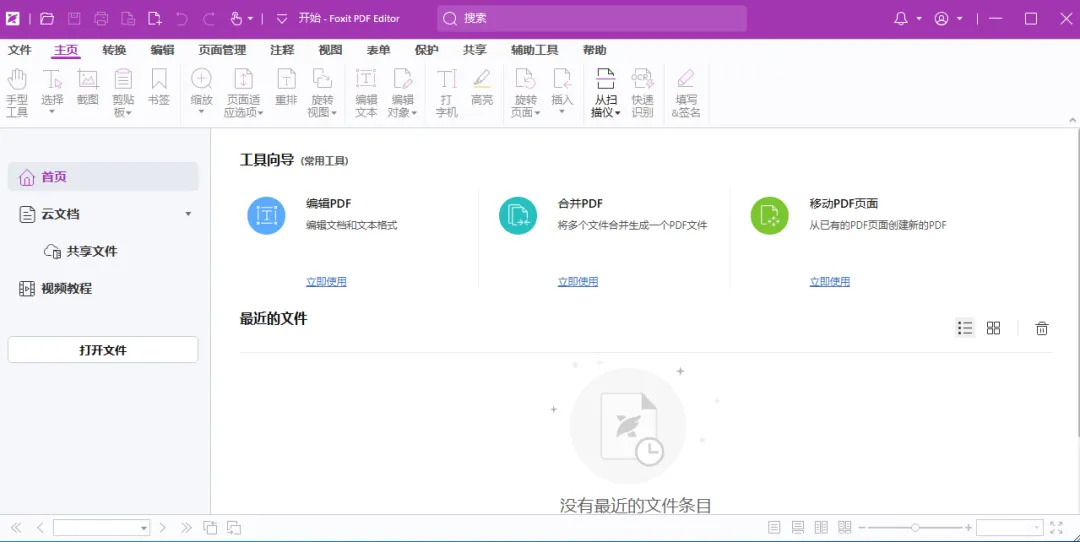Image resolution: width=1080 pixels, height=542 pixels.
Task: Select the Hand tool (手型工具)
Action: click(x=17, y=92)
